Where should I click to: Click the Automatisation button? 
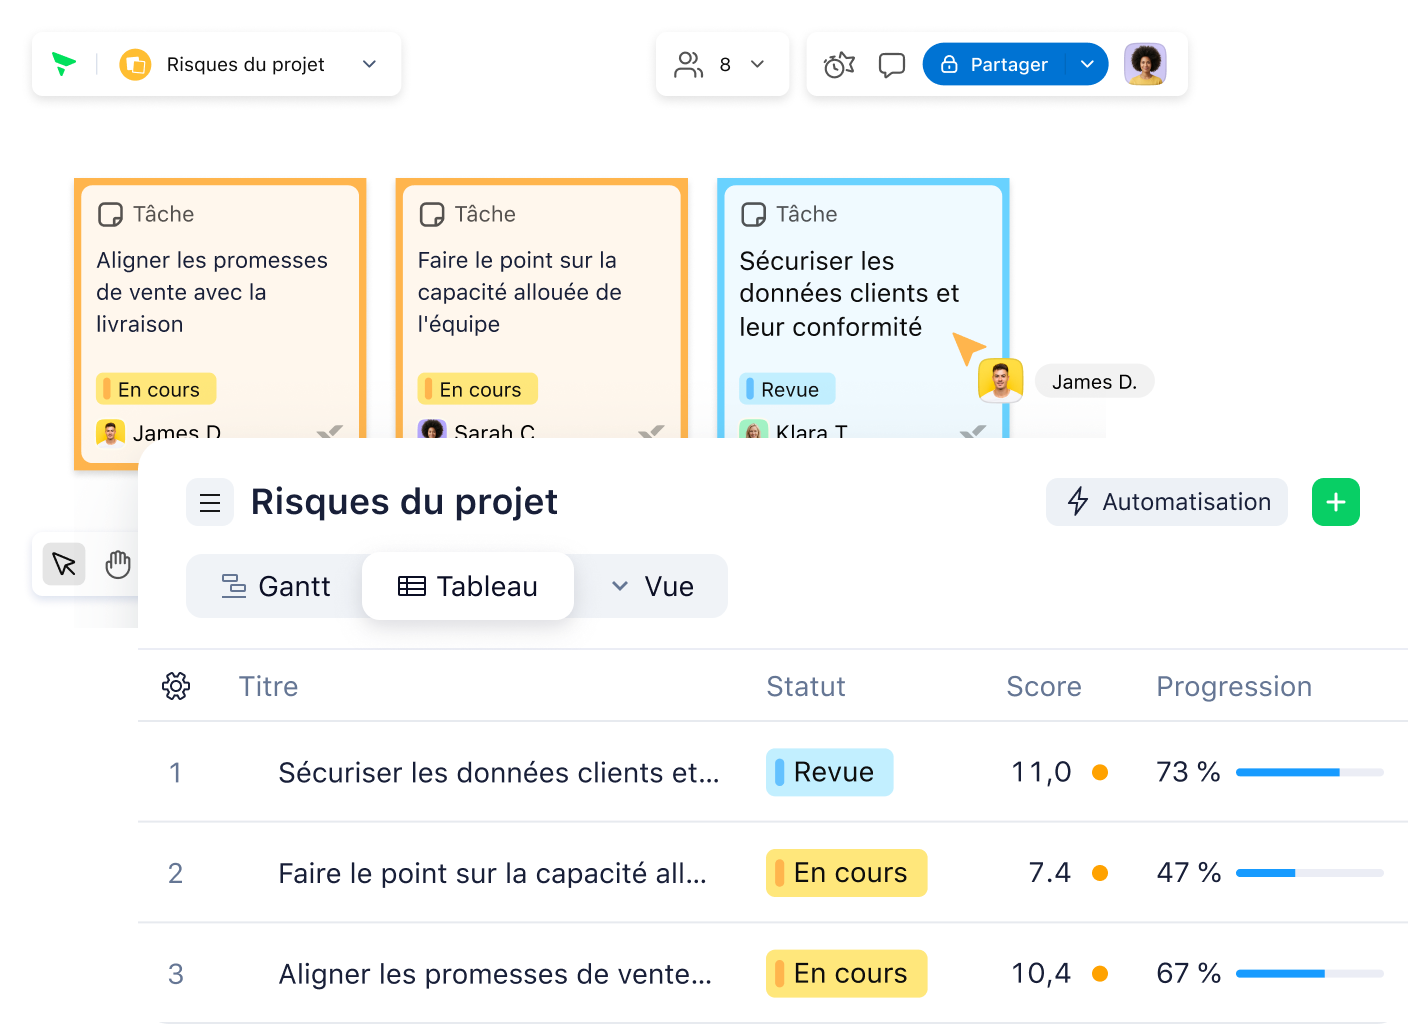tap(1167, 502)
